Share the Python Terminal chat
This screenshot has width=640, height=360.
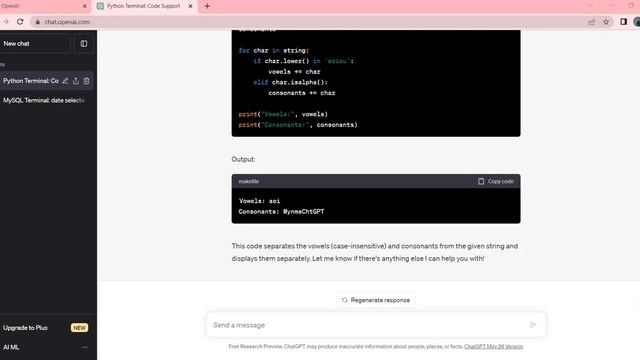coord(76,81)
